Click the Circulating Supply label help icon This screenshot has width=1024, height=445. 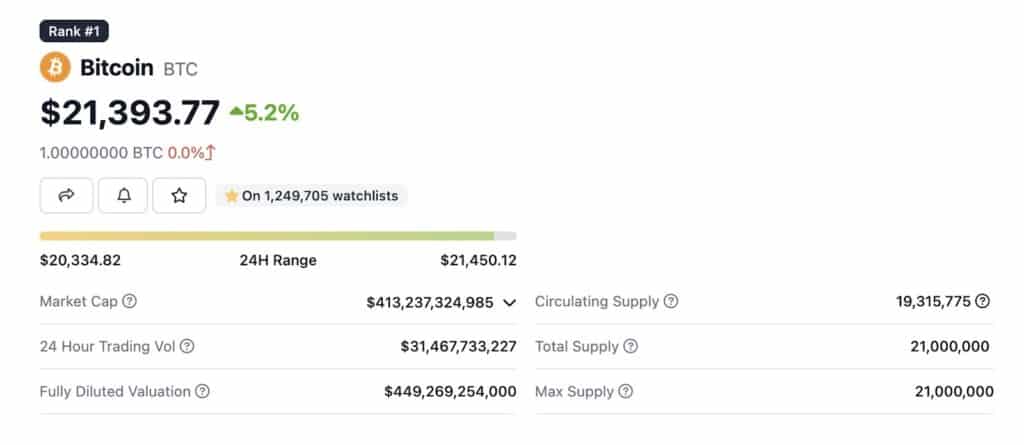pos(671,301)
